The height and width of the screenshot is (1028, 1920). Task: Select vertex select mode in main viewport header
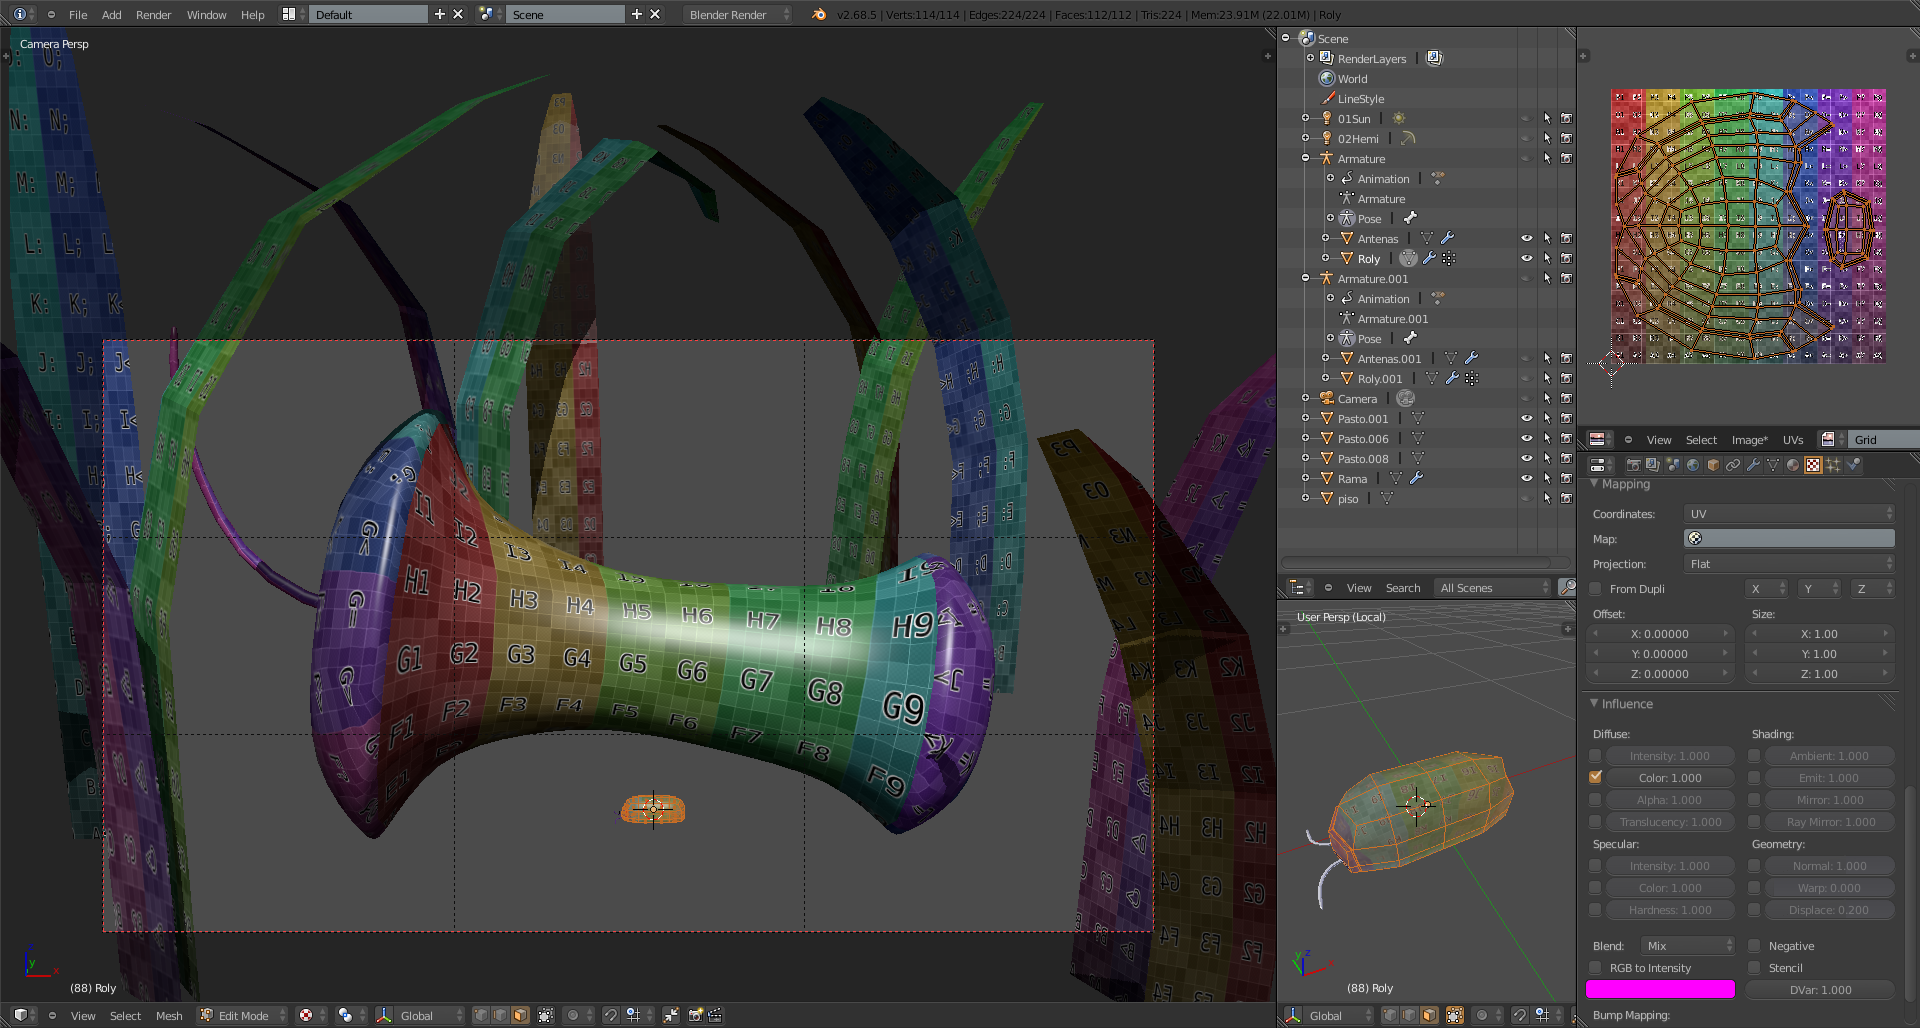(x=481, y=1015)
